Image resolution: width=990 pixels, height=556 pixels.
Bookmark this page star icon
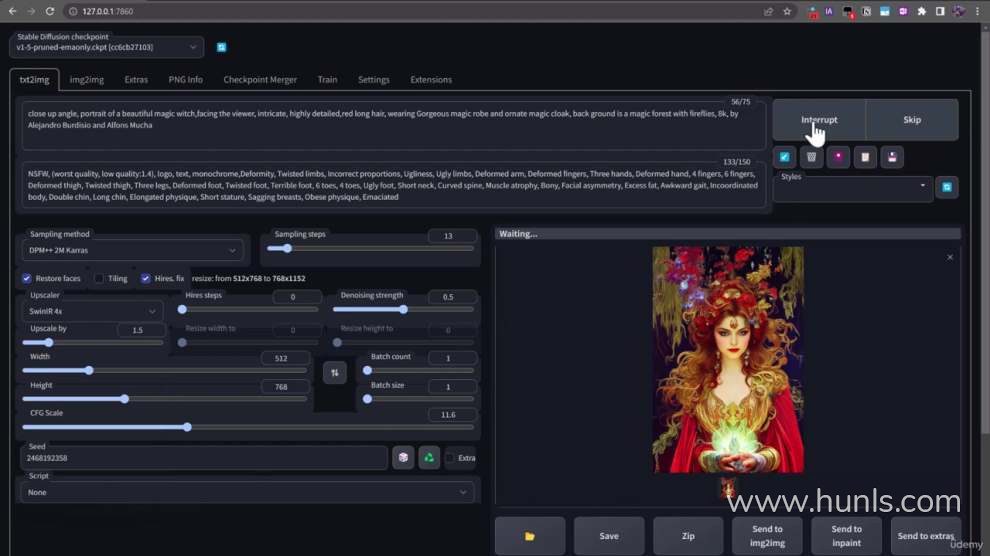787,11
